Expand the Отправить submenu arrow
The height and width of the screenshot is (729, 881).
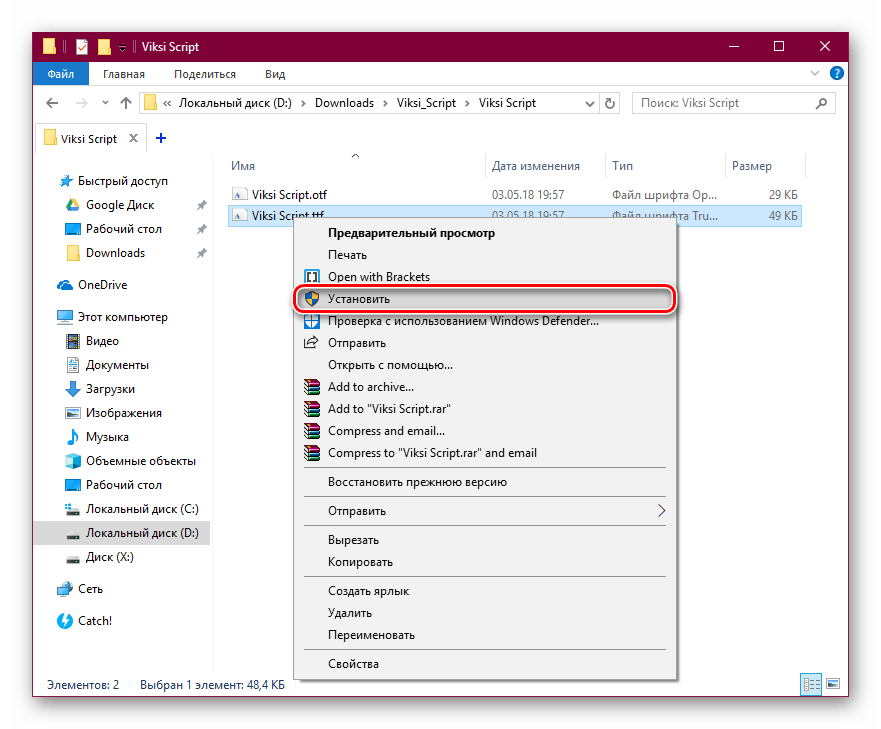(x=660, y=511)
